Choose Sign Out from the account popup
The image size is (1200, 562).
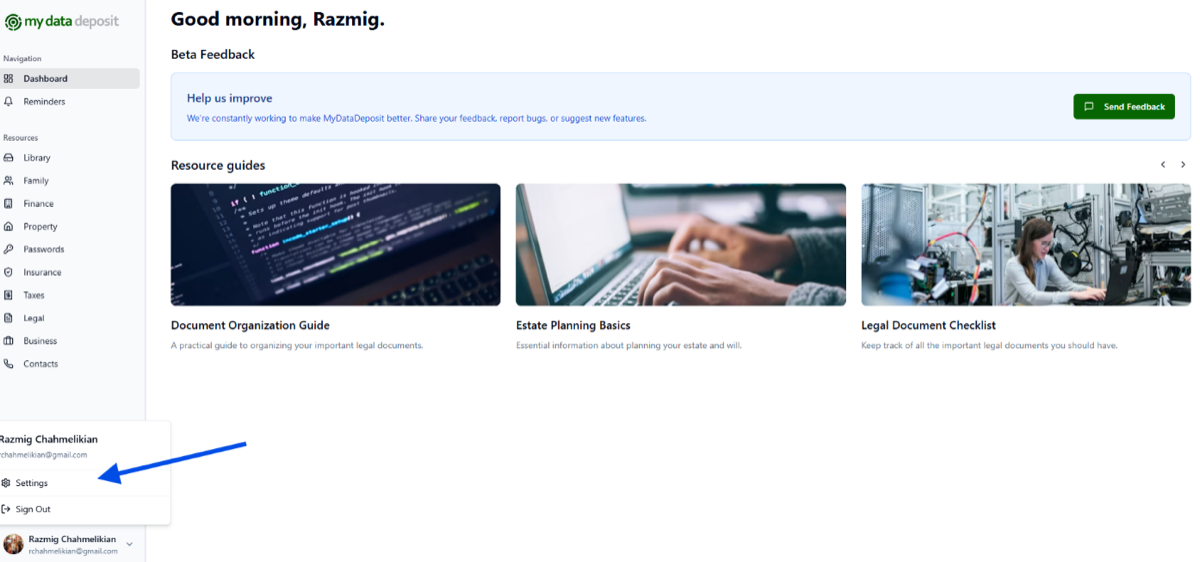pyautogui.click(x=84, y=509)
